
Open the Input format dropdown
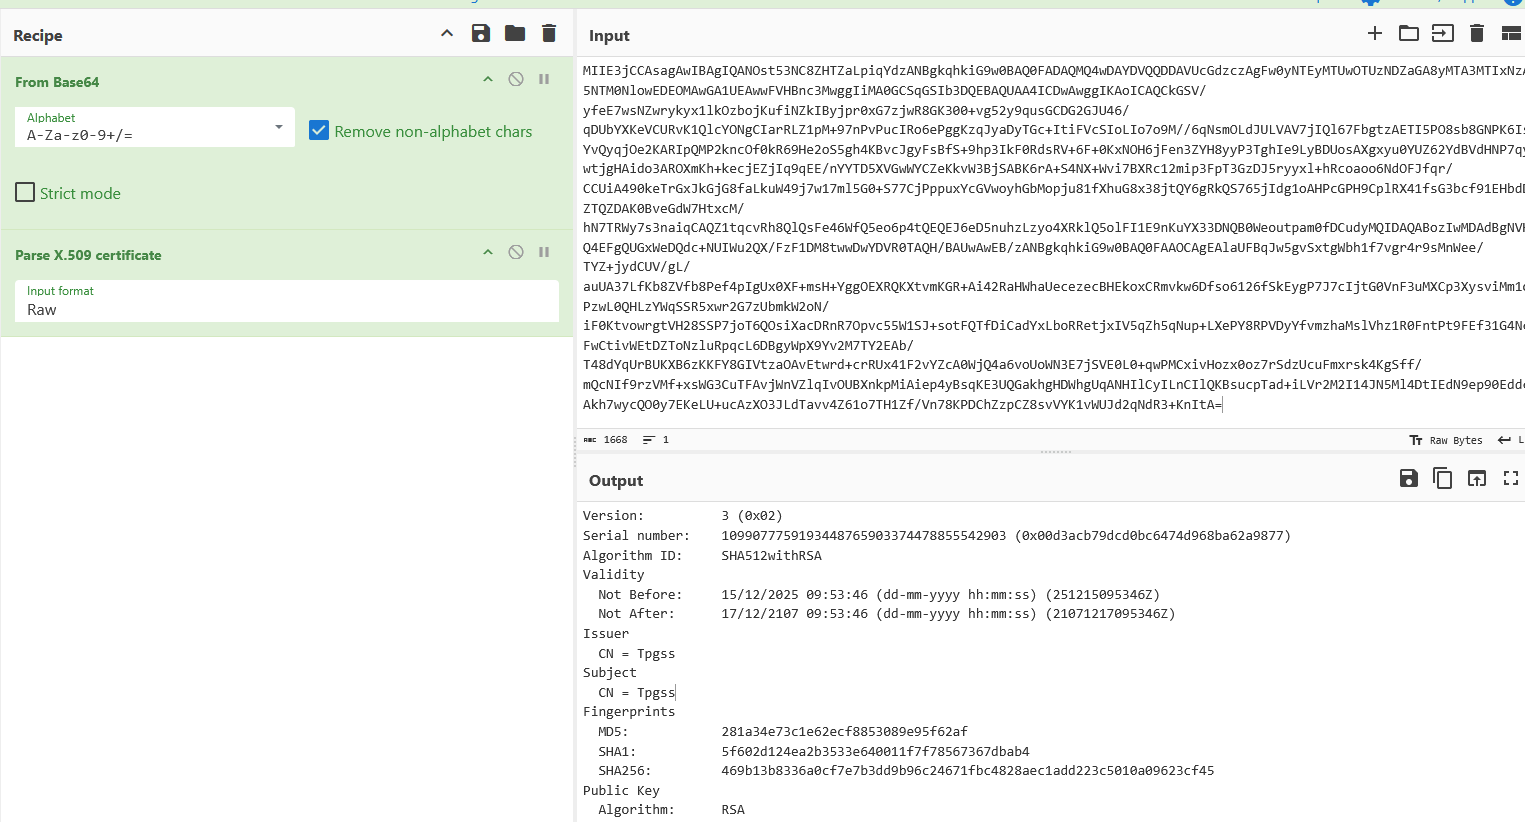pyautogui.click(x=286, y=301)
